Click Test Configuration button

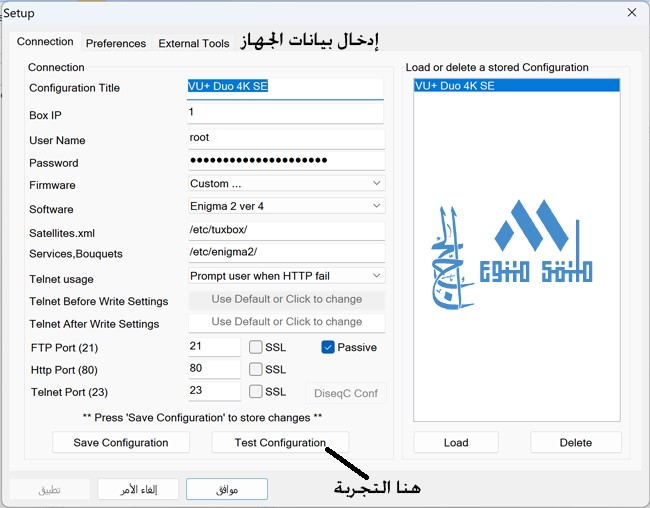coord(280,442)
